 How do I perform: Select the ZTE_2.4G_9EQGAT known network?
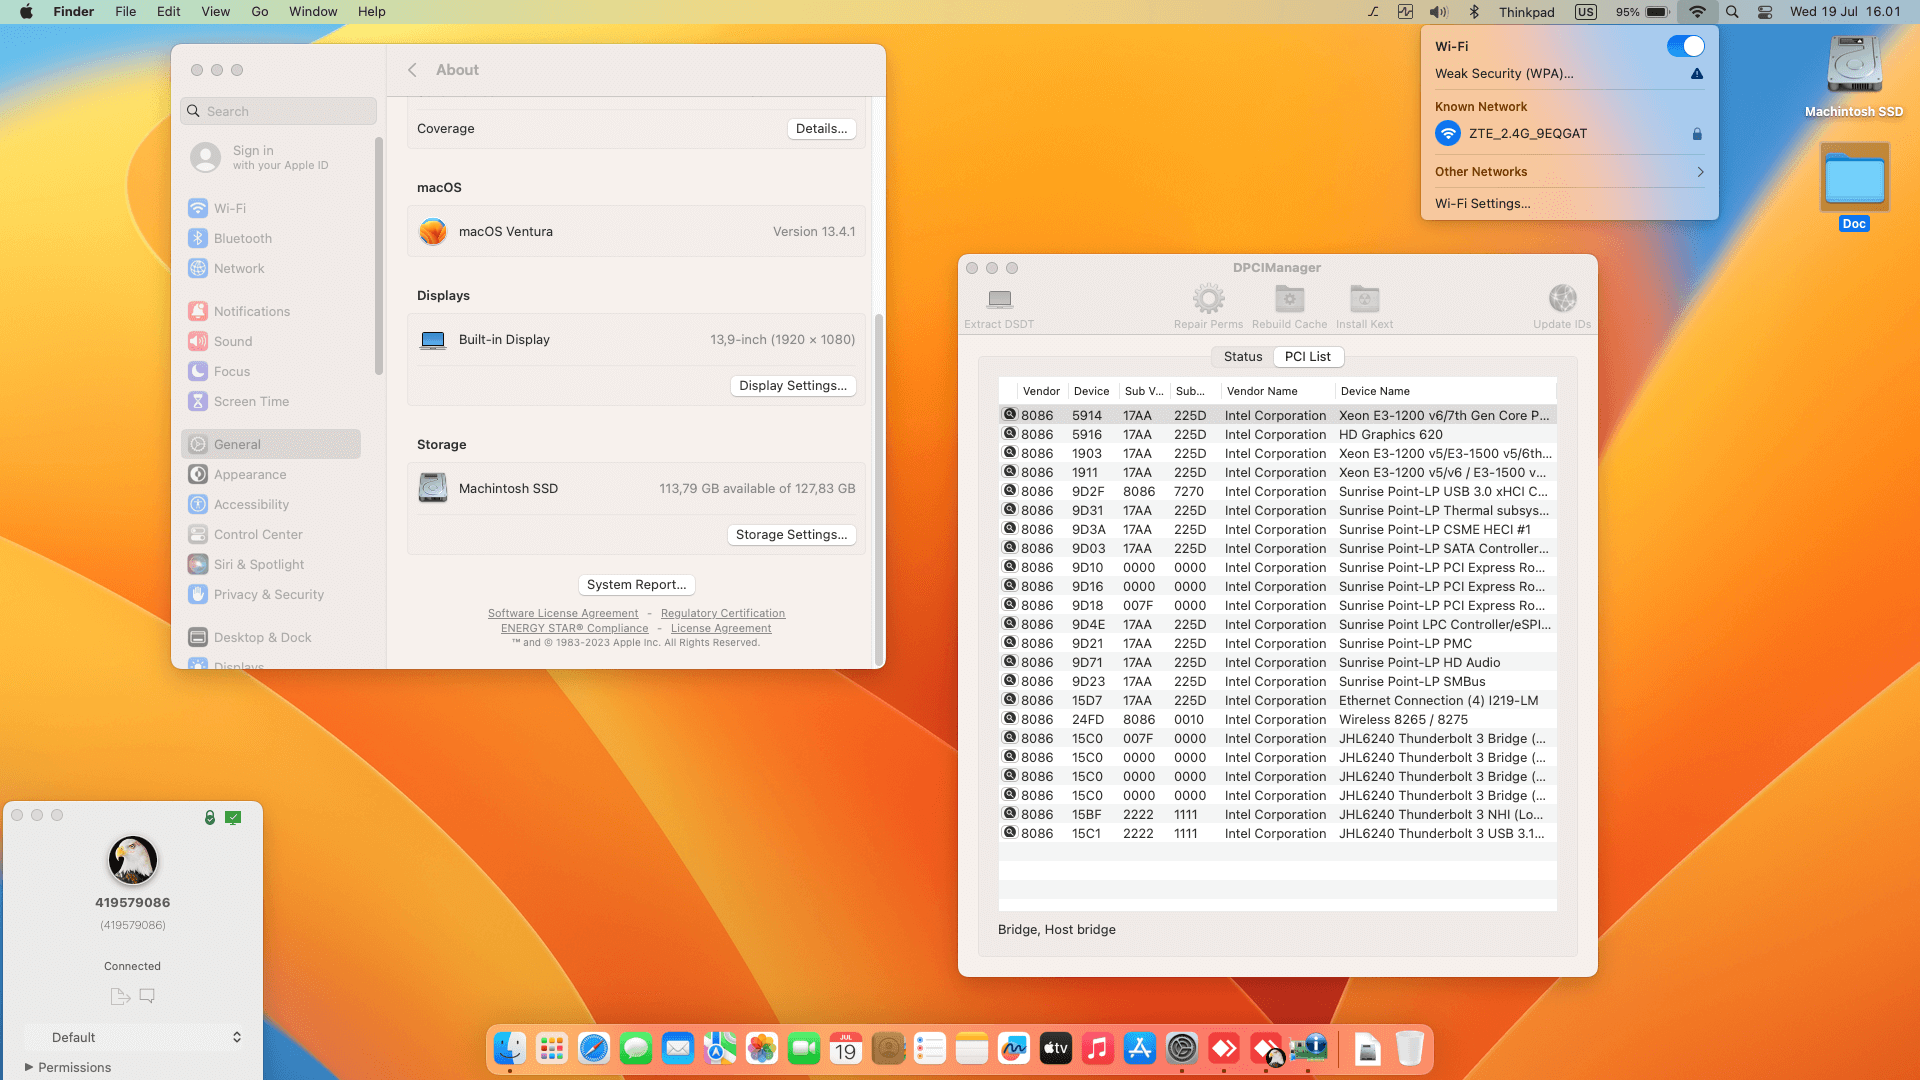click(x=1527, y=133)
